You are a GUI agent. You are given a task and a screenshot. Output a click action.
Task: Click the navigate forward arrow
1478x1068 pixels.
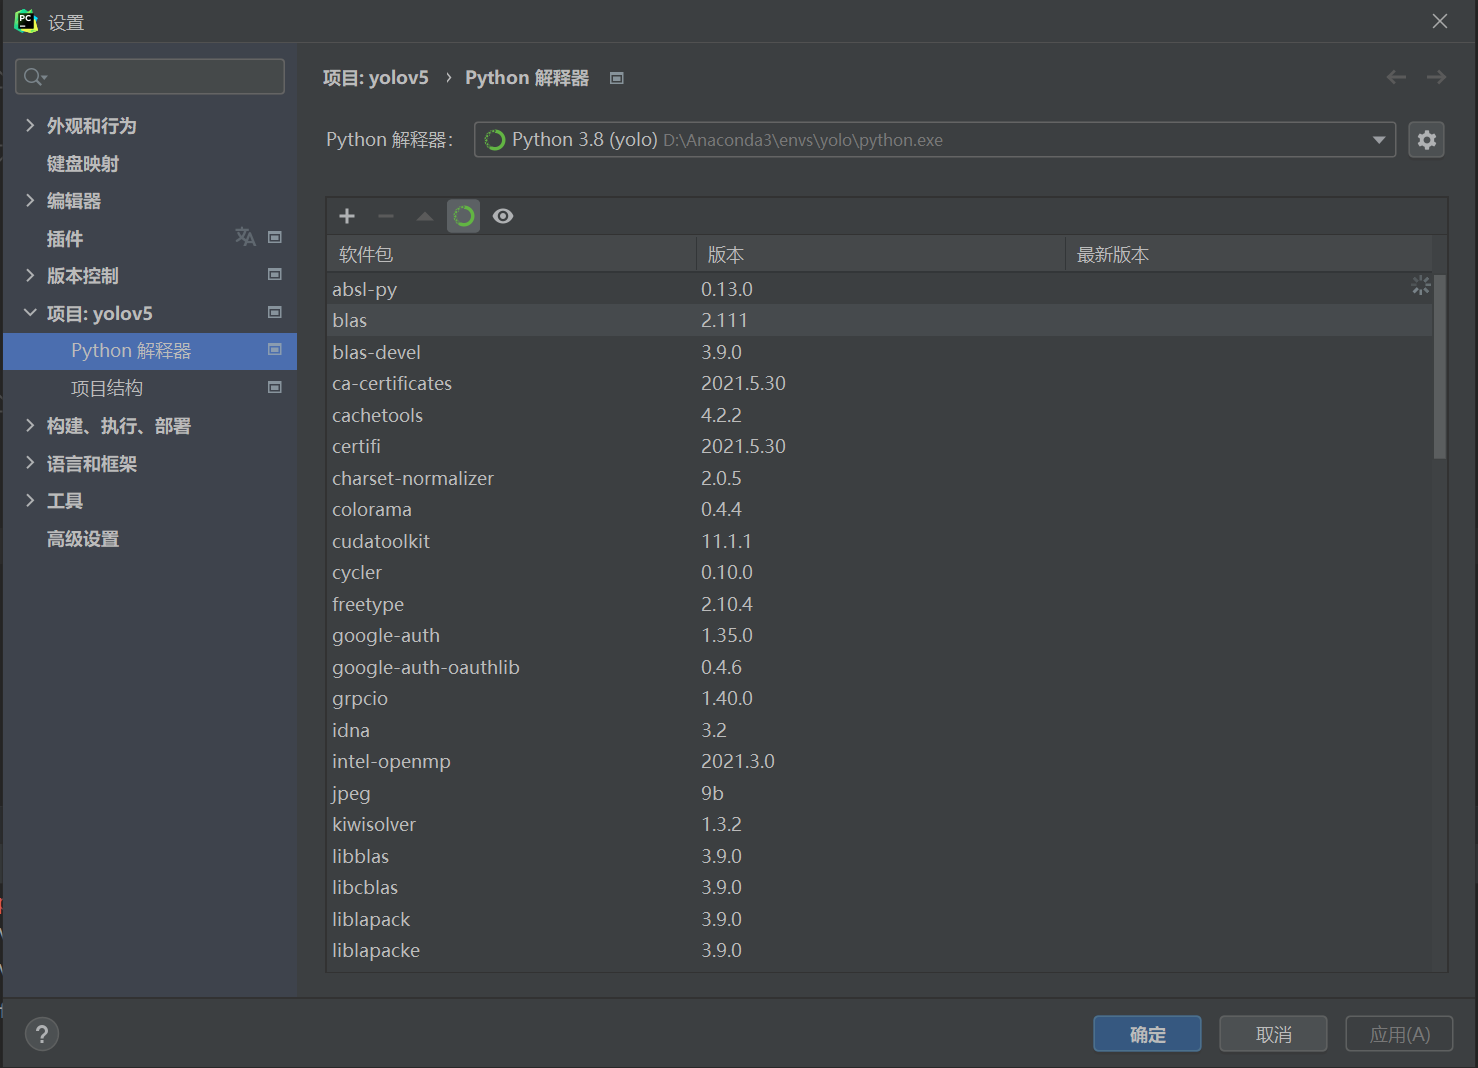tap(1436, 77)
